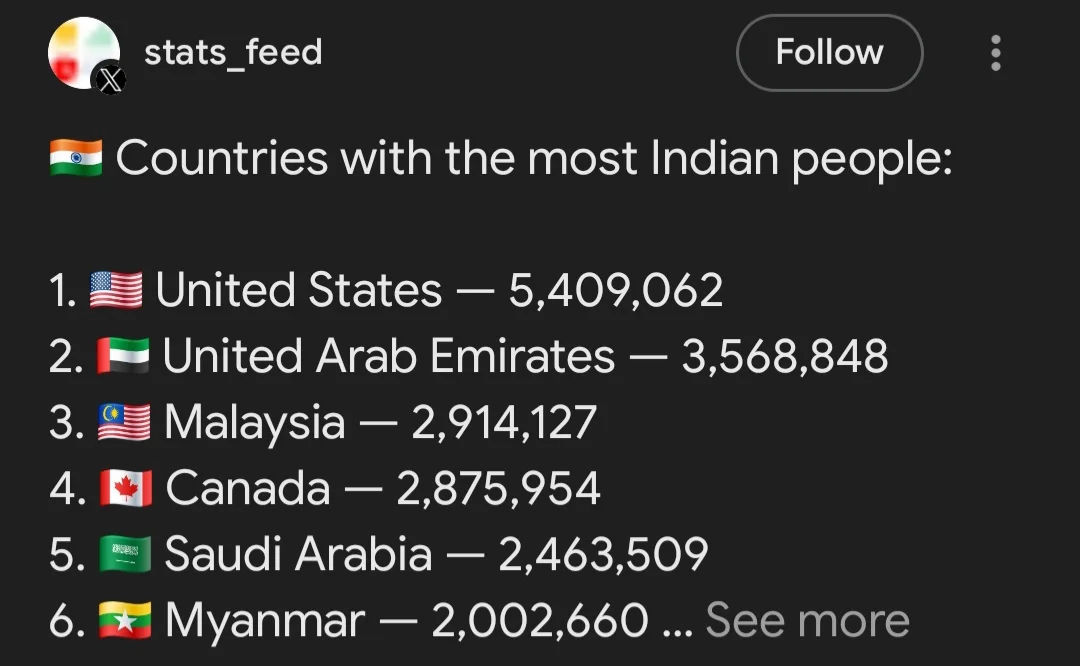Click the Saudi Arabia flag icon
The height and width of the screenshot is (666, 1080).
125,555
